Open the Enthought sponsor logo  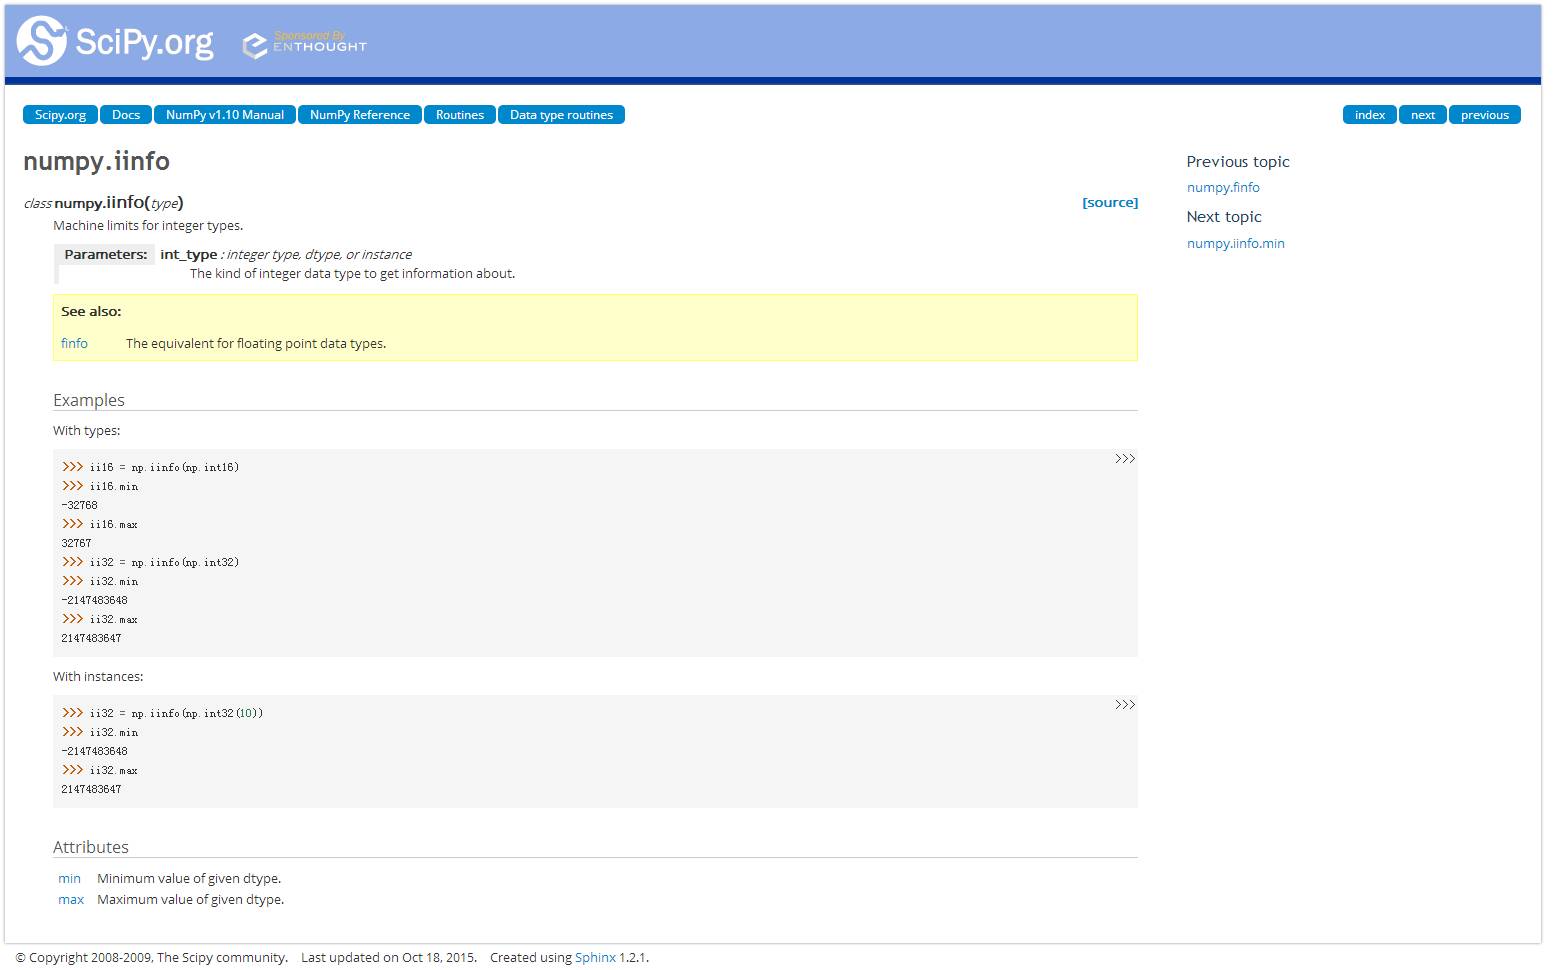click(x=305, y=44)
